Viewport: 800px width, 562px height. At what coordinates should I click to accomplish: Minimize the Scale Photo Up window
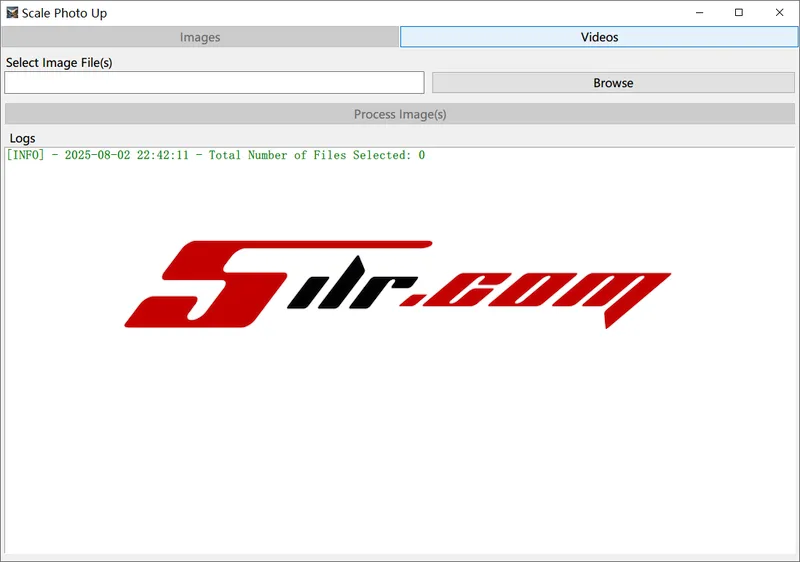(699, 13)
